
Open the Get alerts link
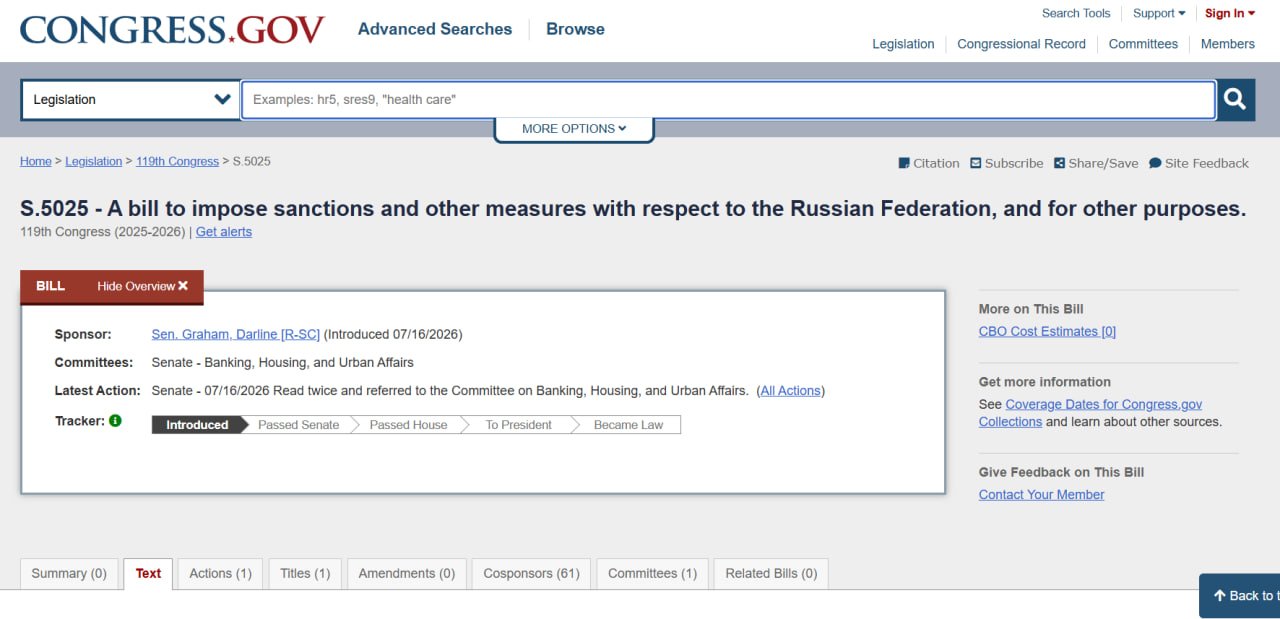click(224, 232)
